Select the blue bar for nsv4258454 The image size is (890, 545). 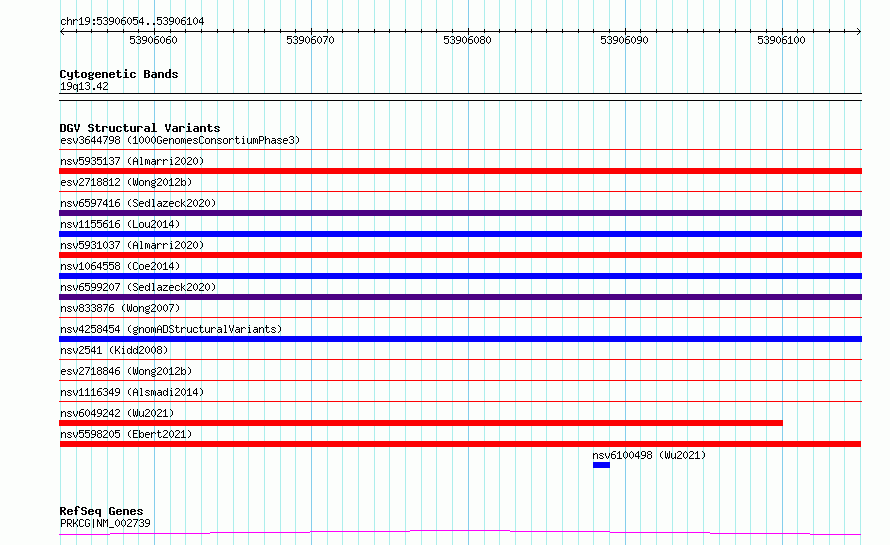click(460, 339)
